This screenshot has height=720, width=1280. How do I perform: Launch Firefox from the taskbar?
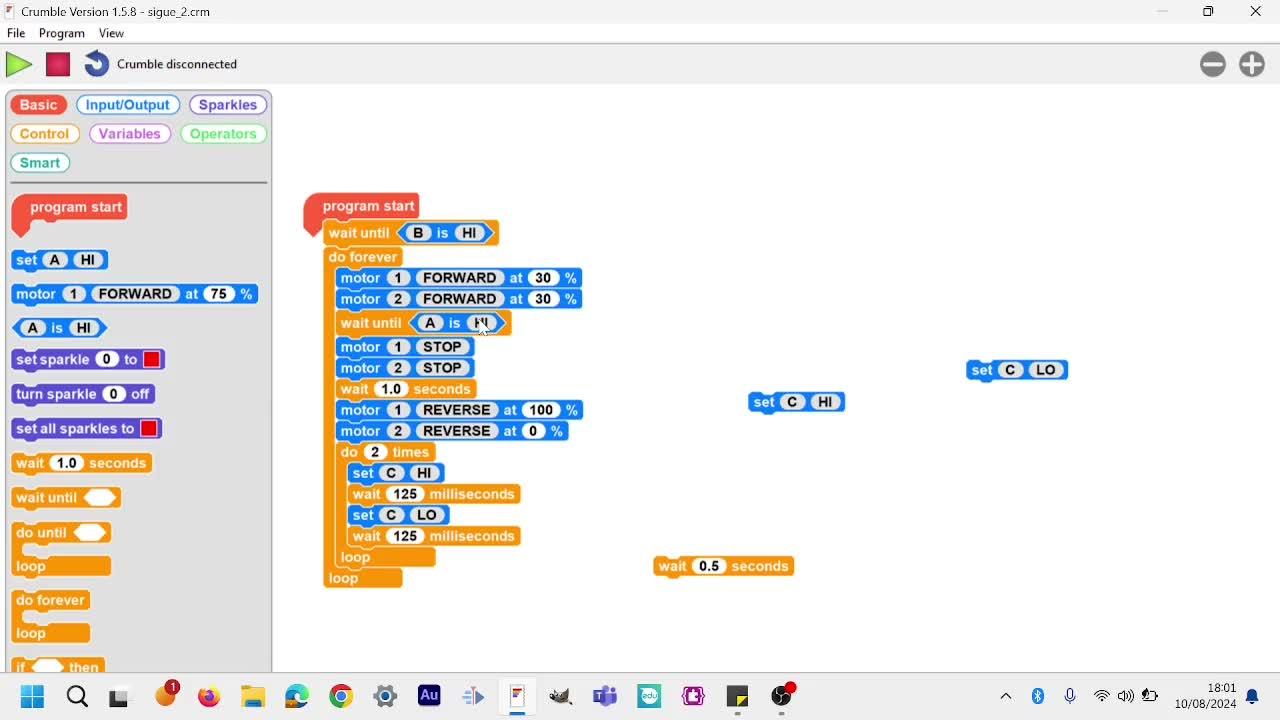[209, 696]
